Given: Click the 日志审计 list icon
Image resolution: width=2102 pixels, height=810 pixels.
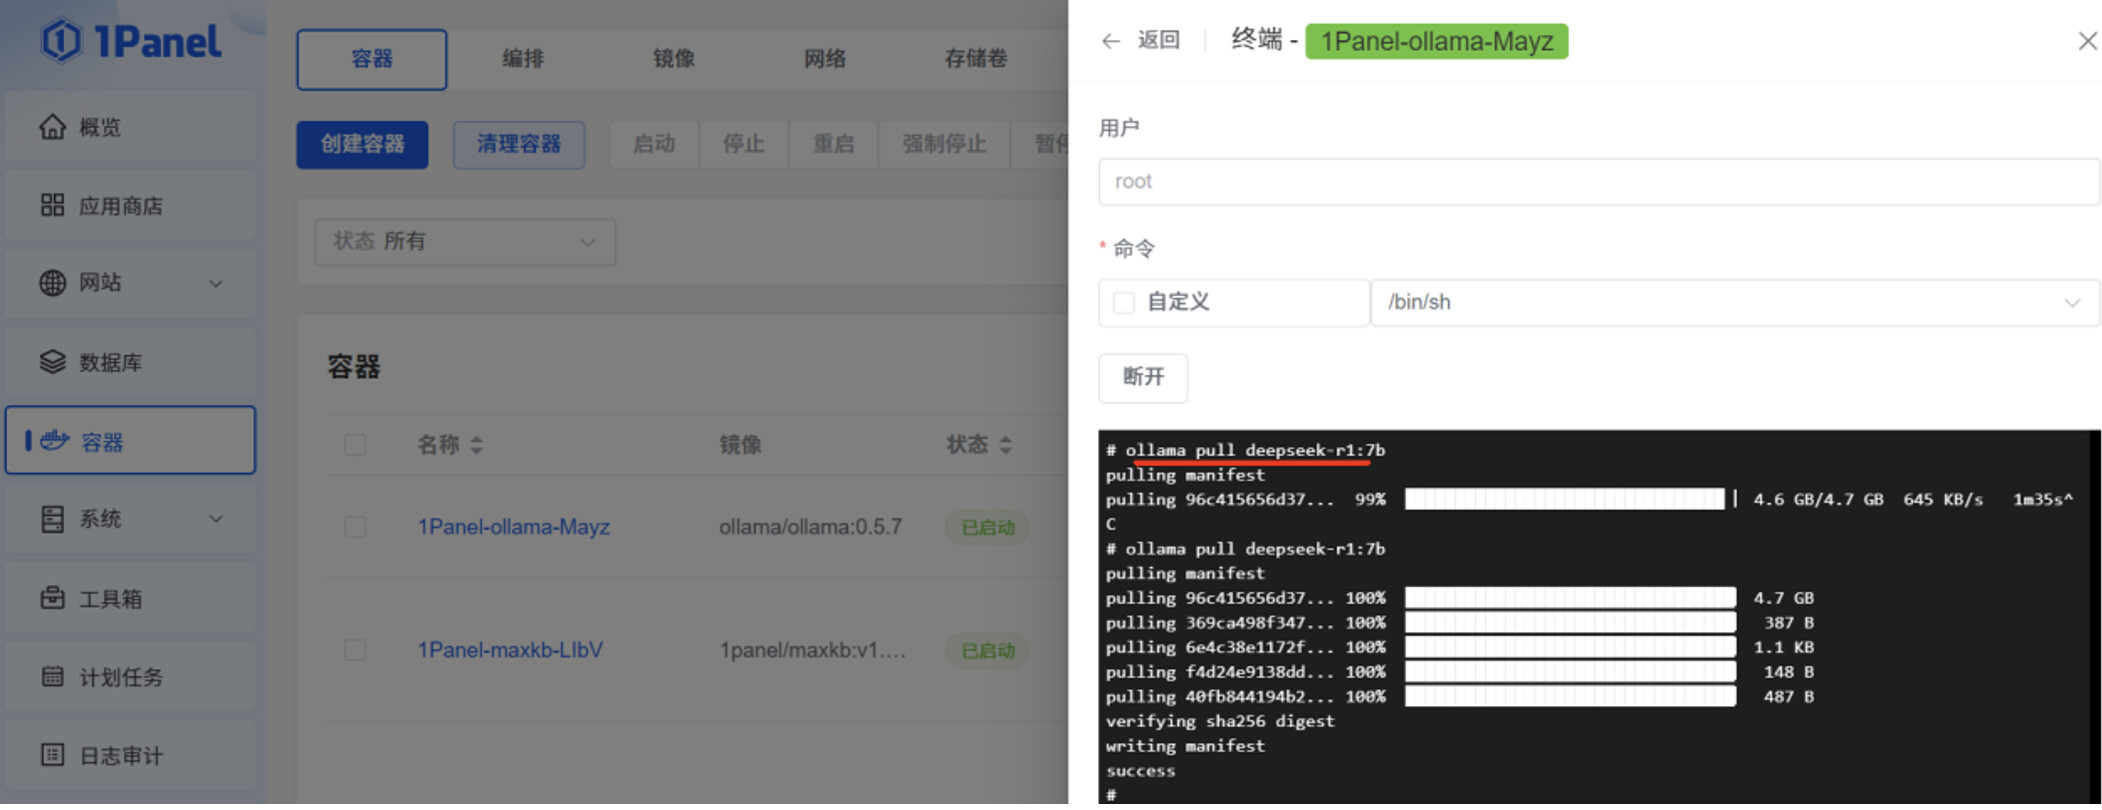Looking at the screenshot, I should point(52,755).
